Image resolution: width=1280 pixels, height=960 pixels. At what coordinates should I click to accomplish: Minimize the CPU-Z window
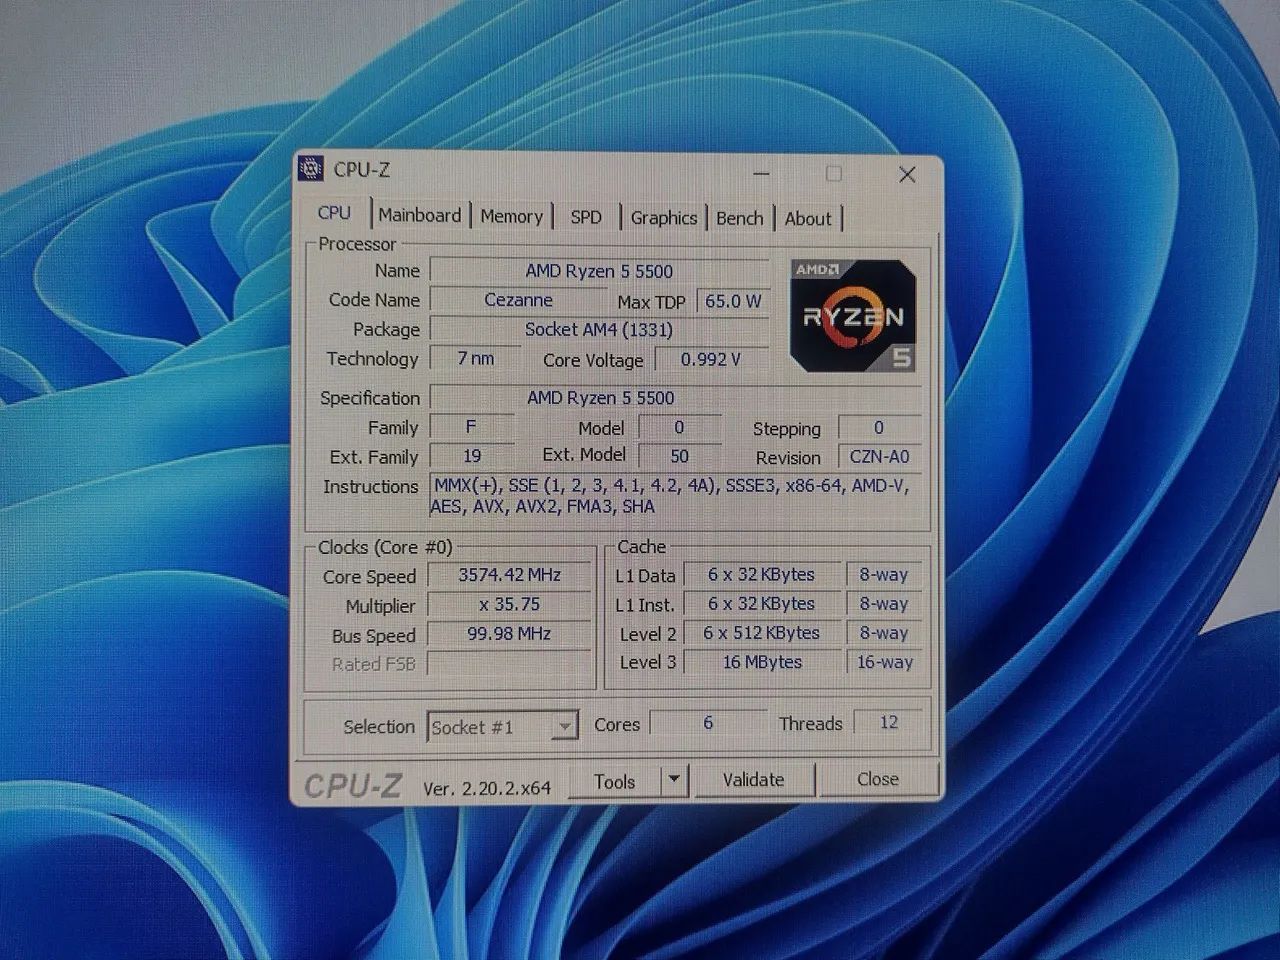point(762,174)
